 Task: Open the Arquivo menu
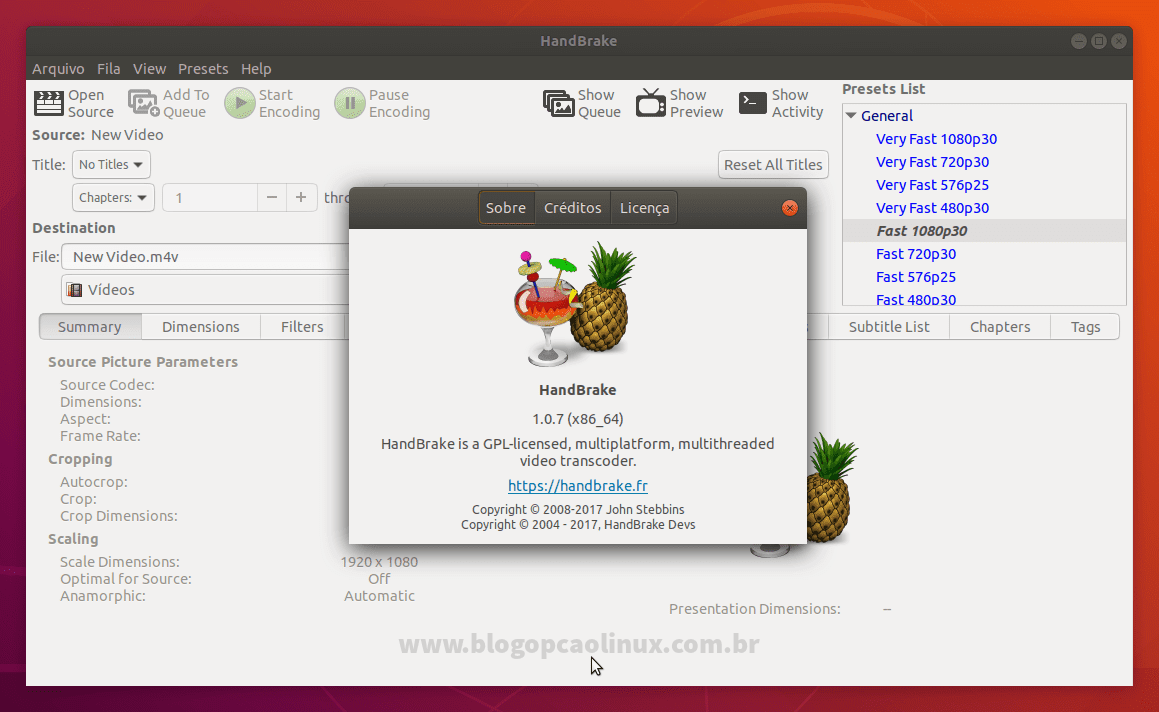tap(58, 69)
